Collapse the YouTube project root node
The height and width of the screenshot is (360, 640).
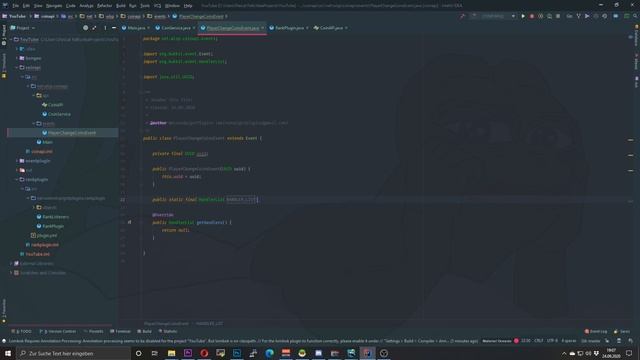11,40
